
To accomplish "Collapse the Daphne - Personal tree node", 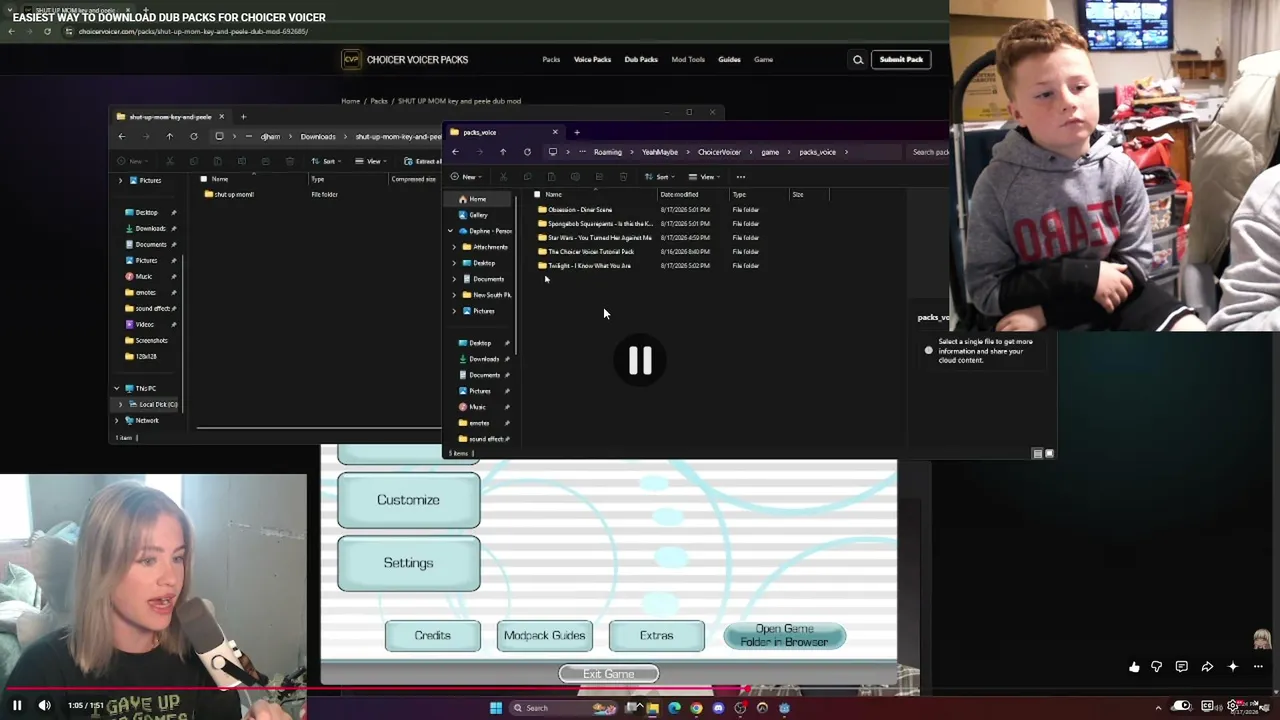I will pyautogui.click(x=450, y=231).
